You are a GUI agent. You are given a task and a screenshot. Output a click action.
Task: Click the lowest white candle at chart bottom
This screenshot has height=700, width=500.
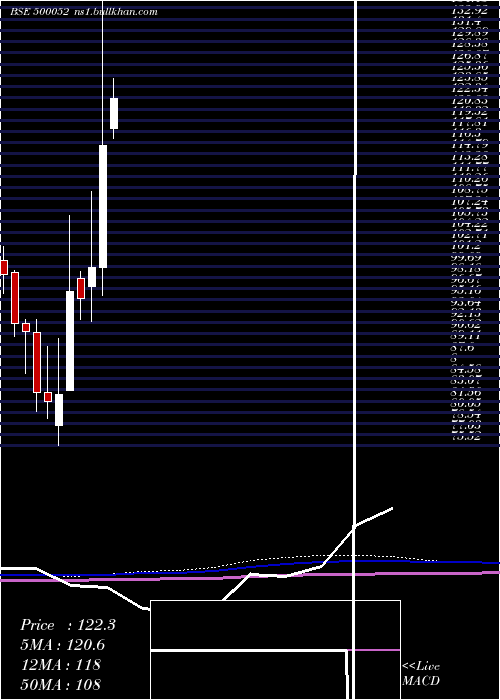[59, 410]
